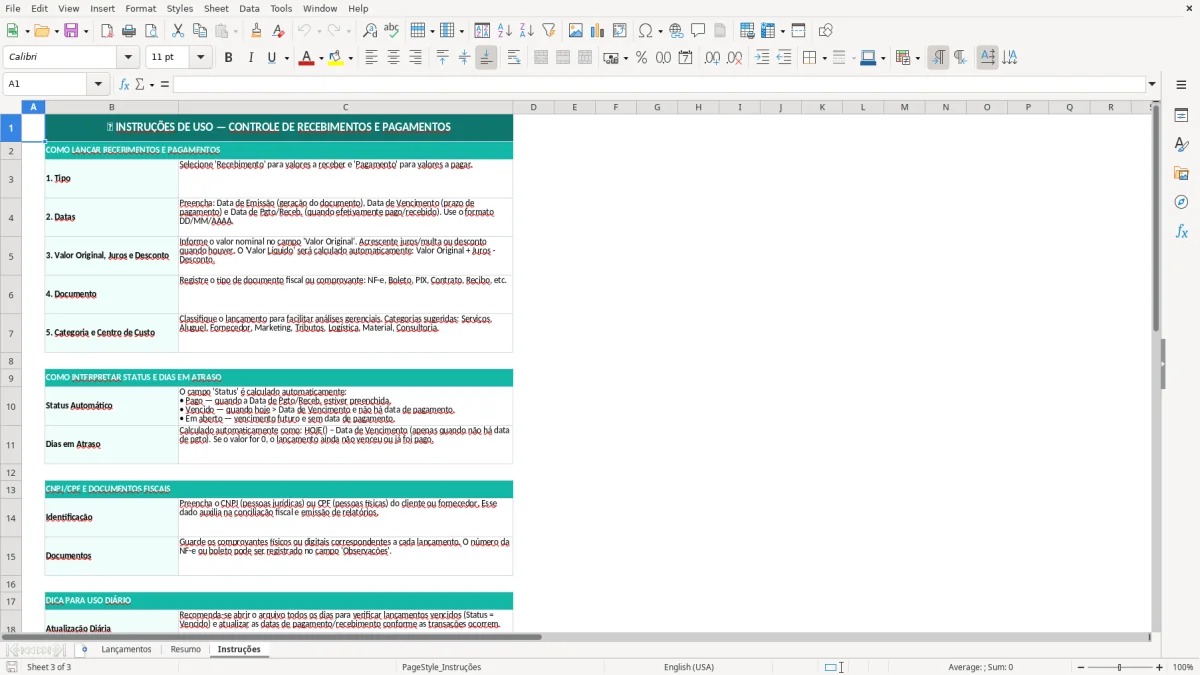The image size is (1200, 675).
Task: Click the Copy icon
Action: tap(200, 31)
